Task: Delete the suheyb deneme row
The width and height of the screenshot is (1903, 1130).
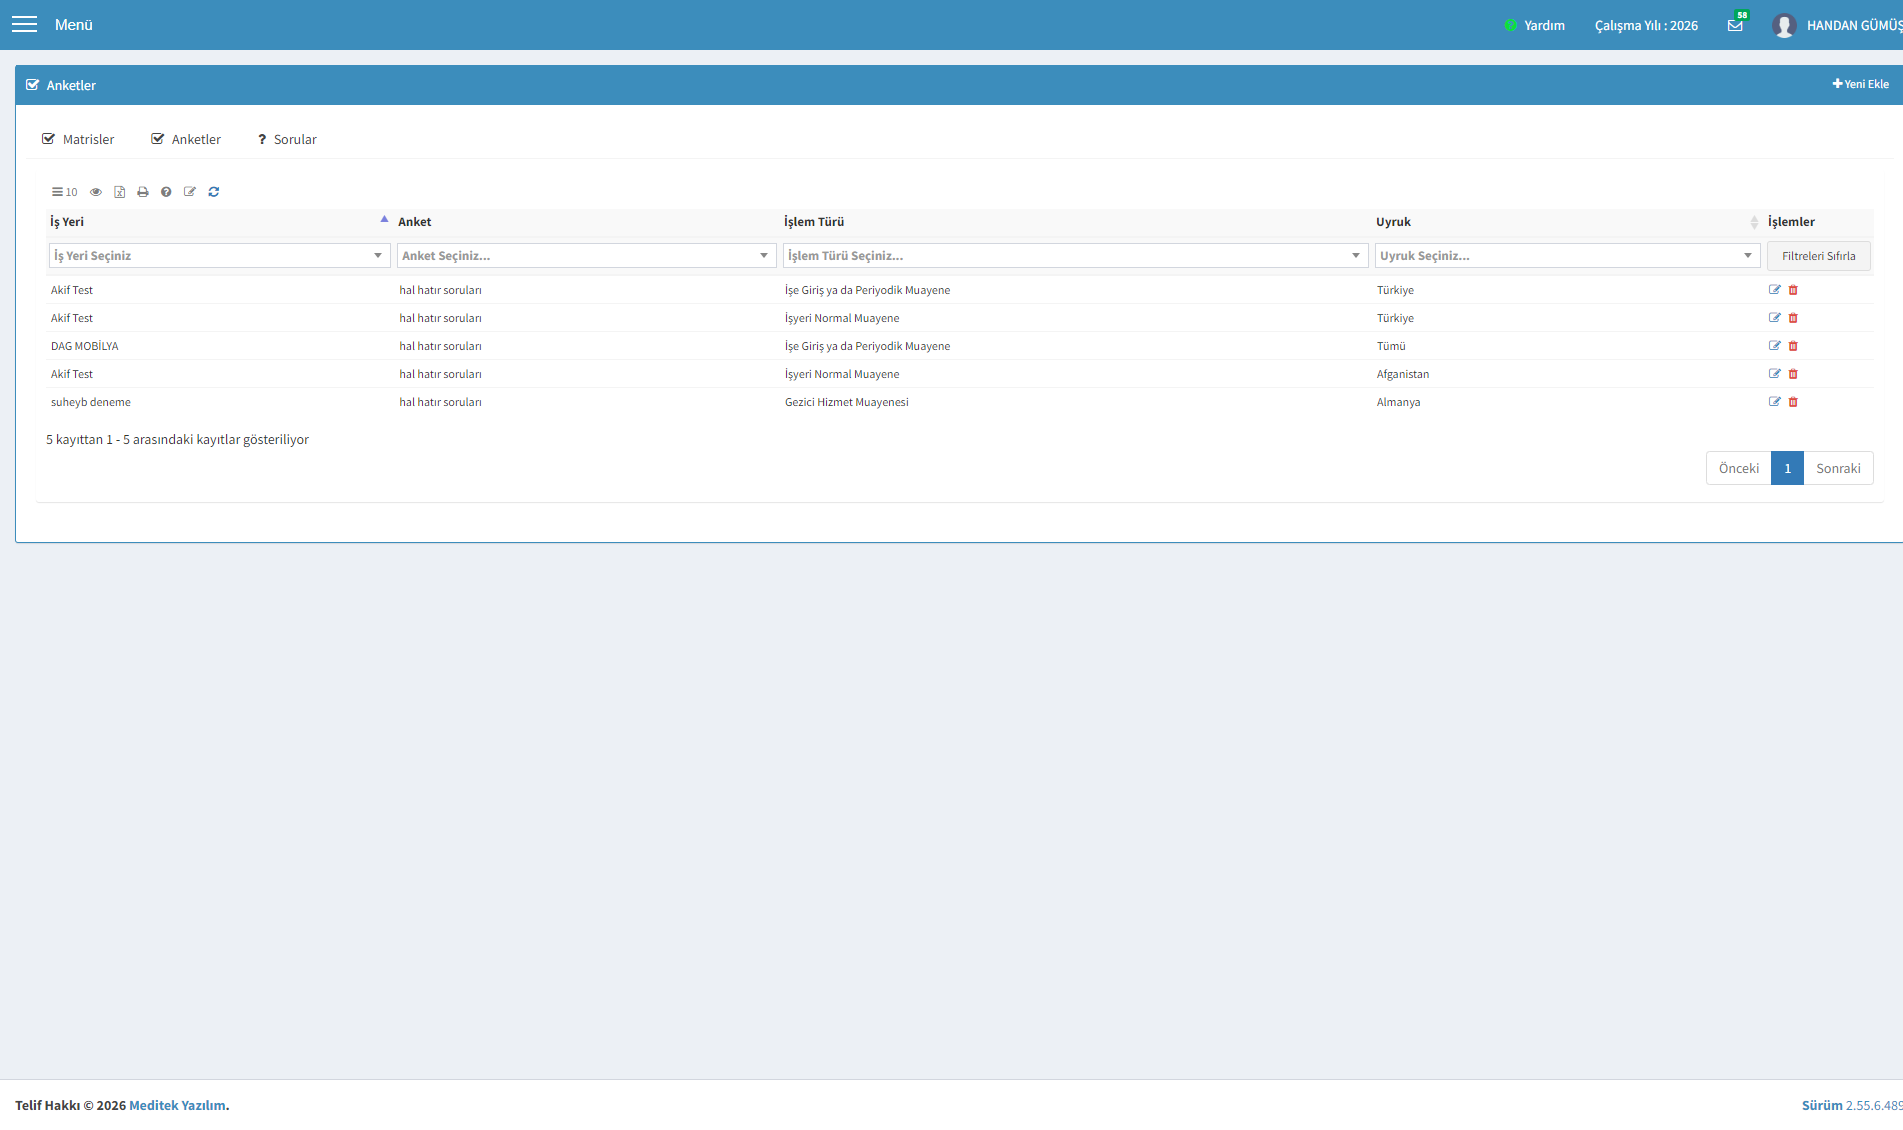Action: 1793,402
